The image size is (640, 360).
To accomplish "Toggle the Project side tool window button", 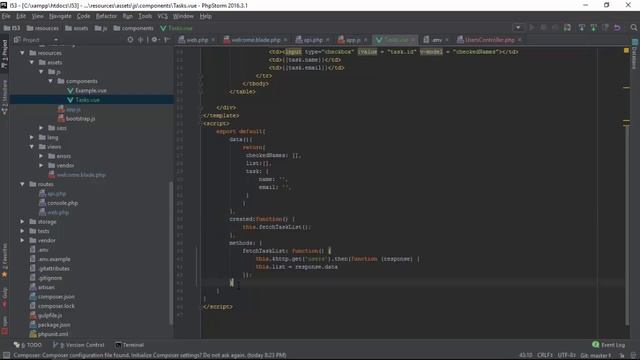I will [4, 54].
